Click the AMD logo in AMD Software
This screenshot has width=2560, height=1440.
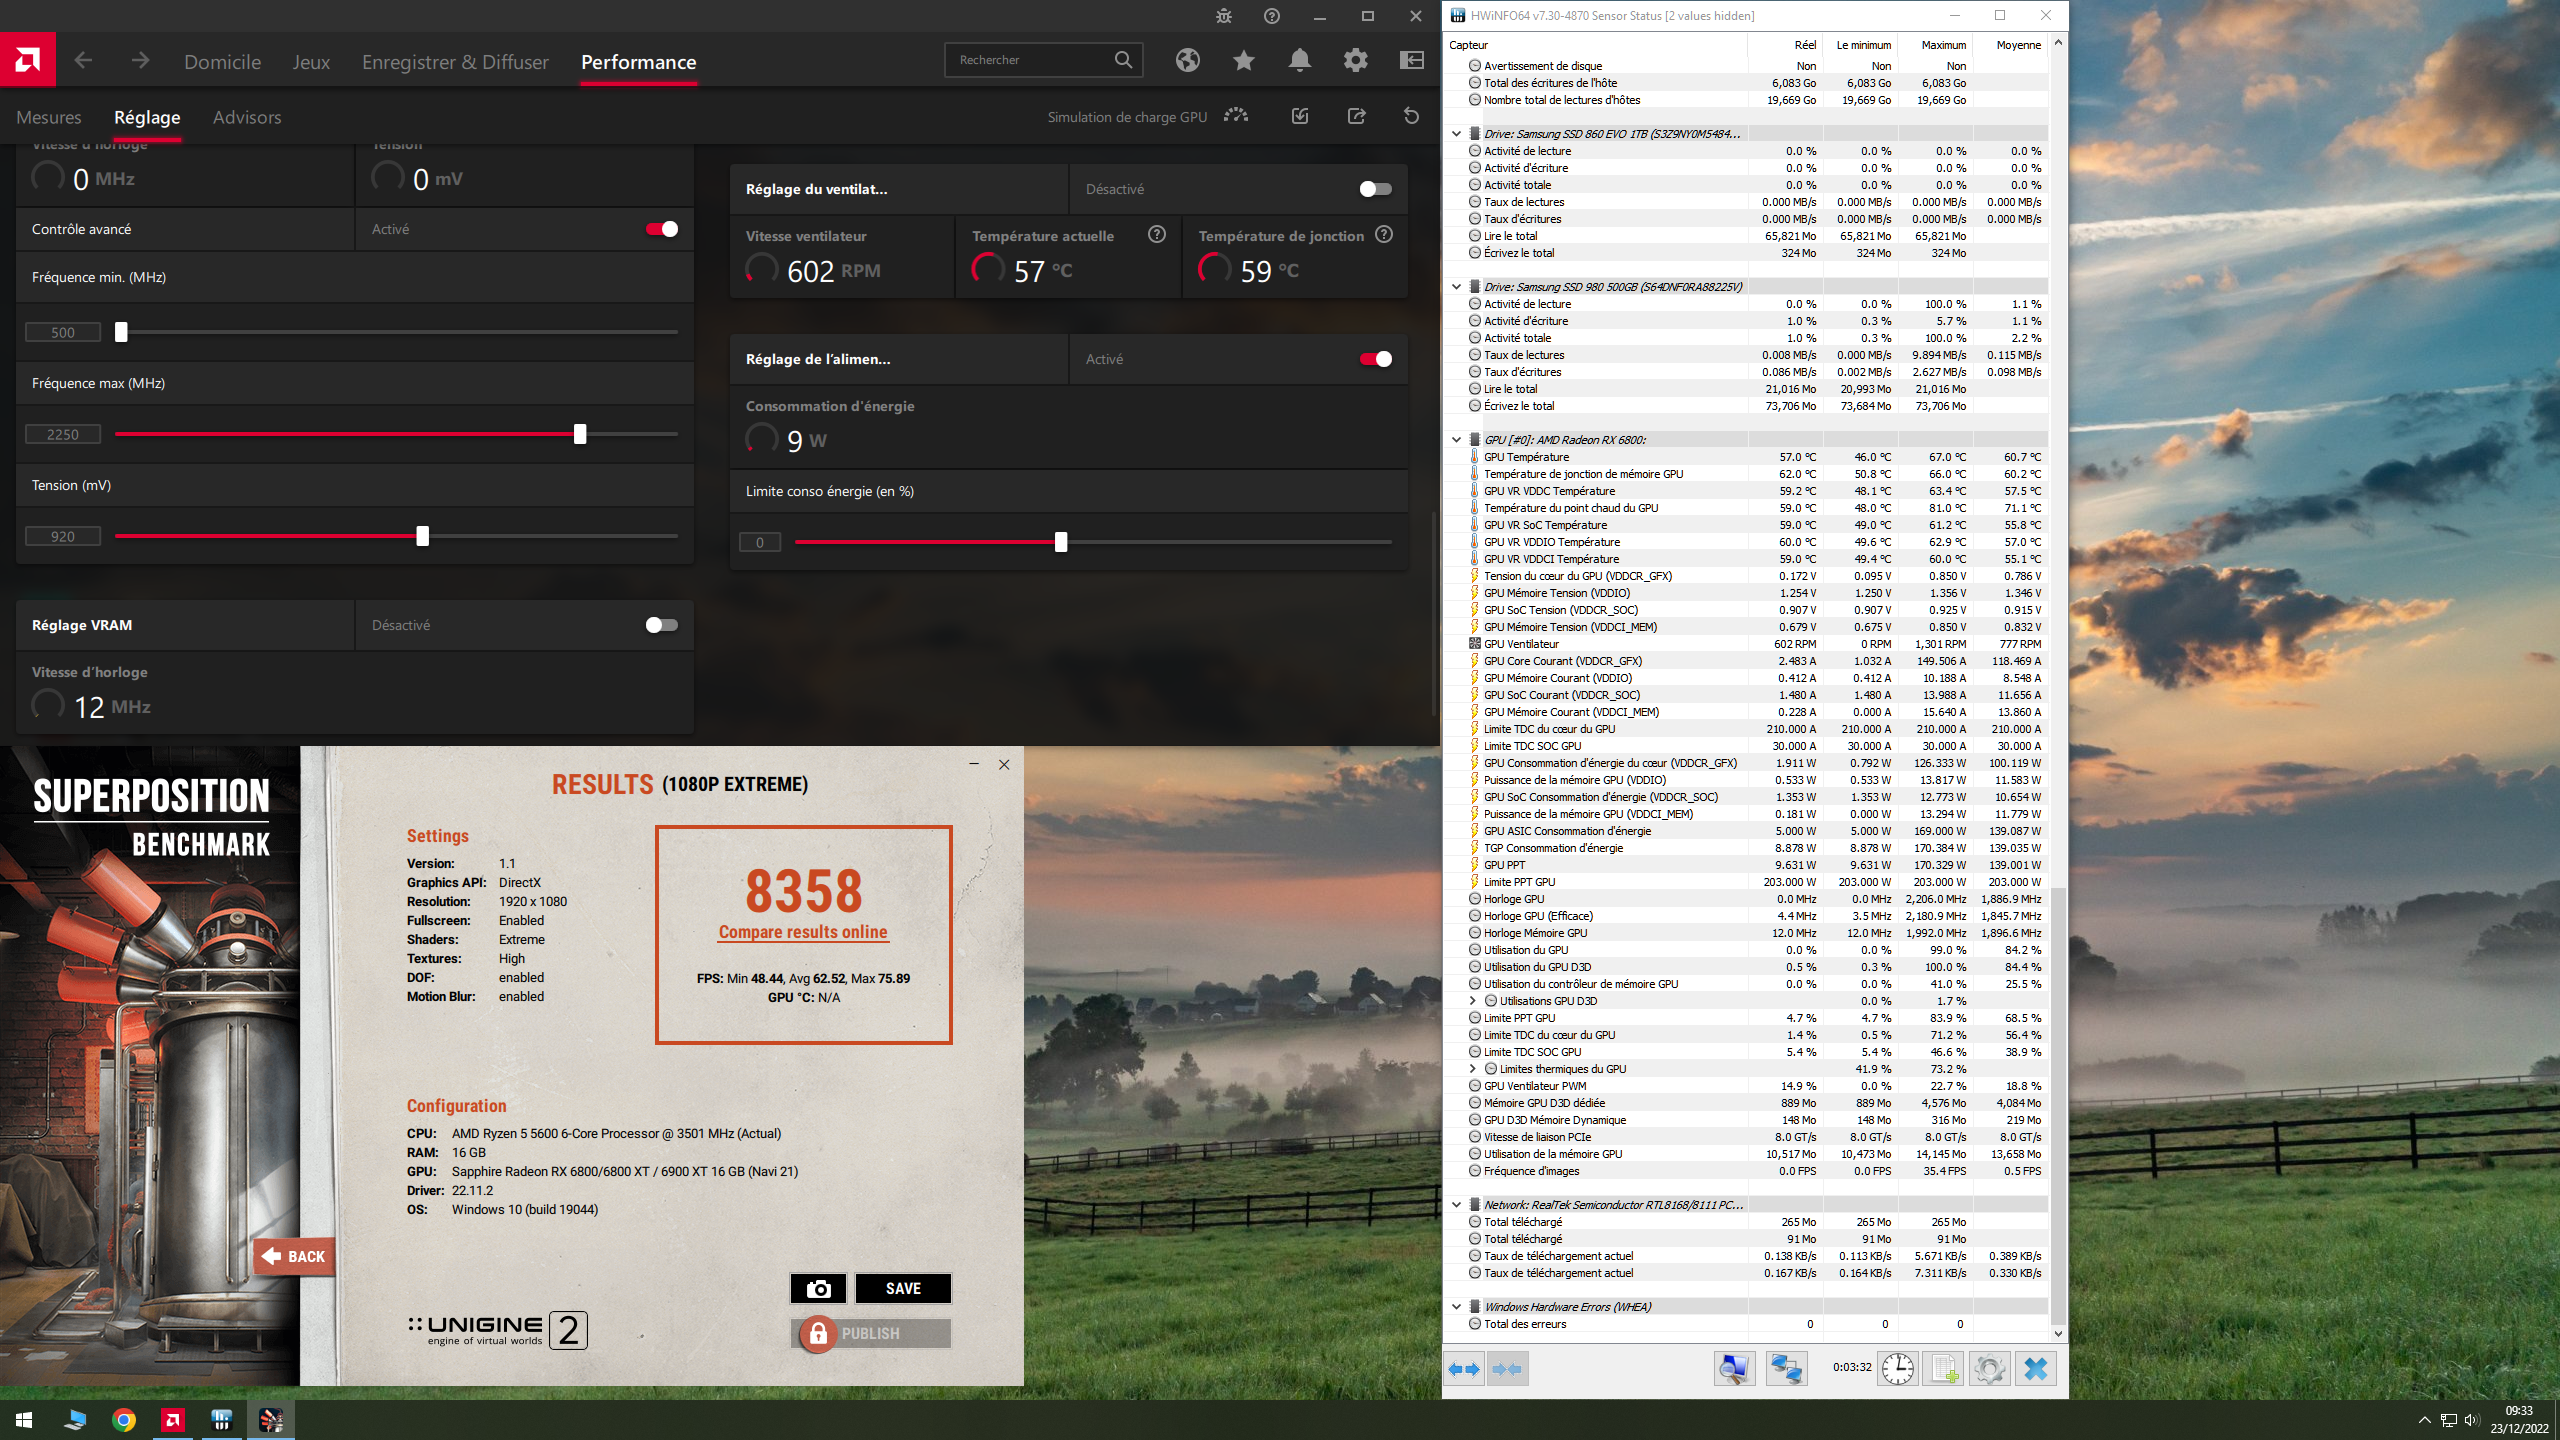(28, 60)
